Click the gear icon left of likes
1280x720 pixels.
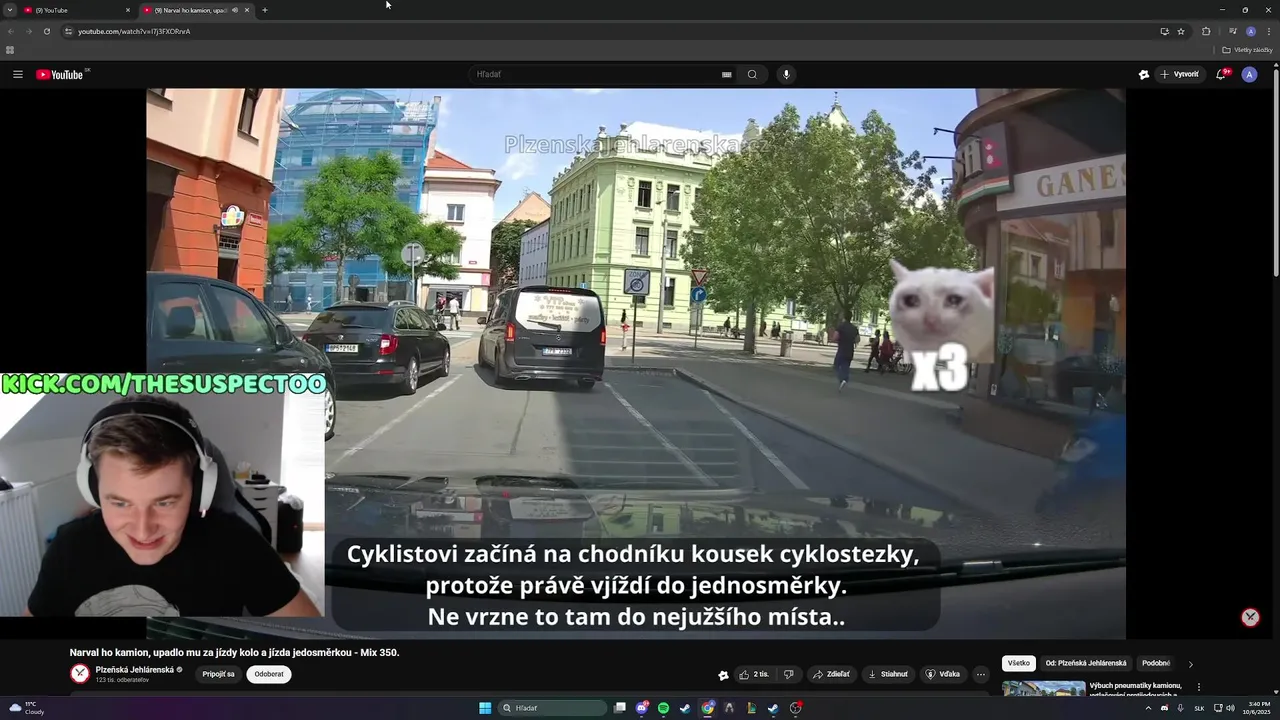(x=723, y=675)
